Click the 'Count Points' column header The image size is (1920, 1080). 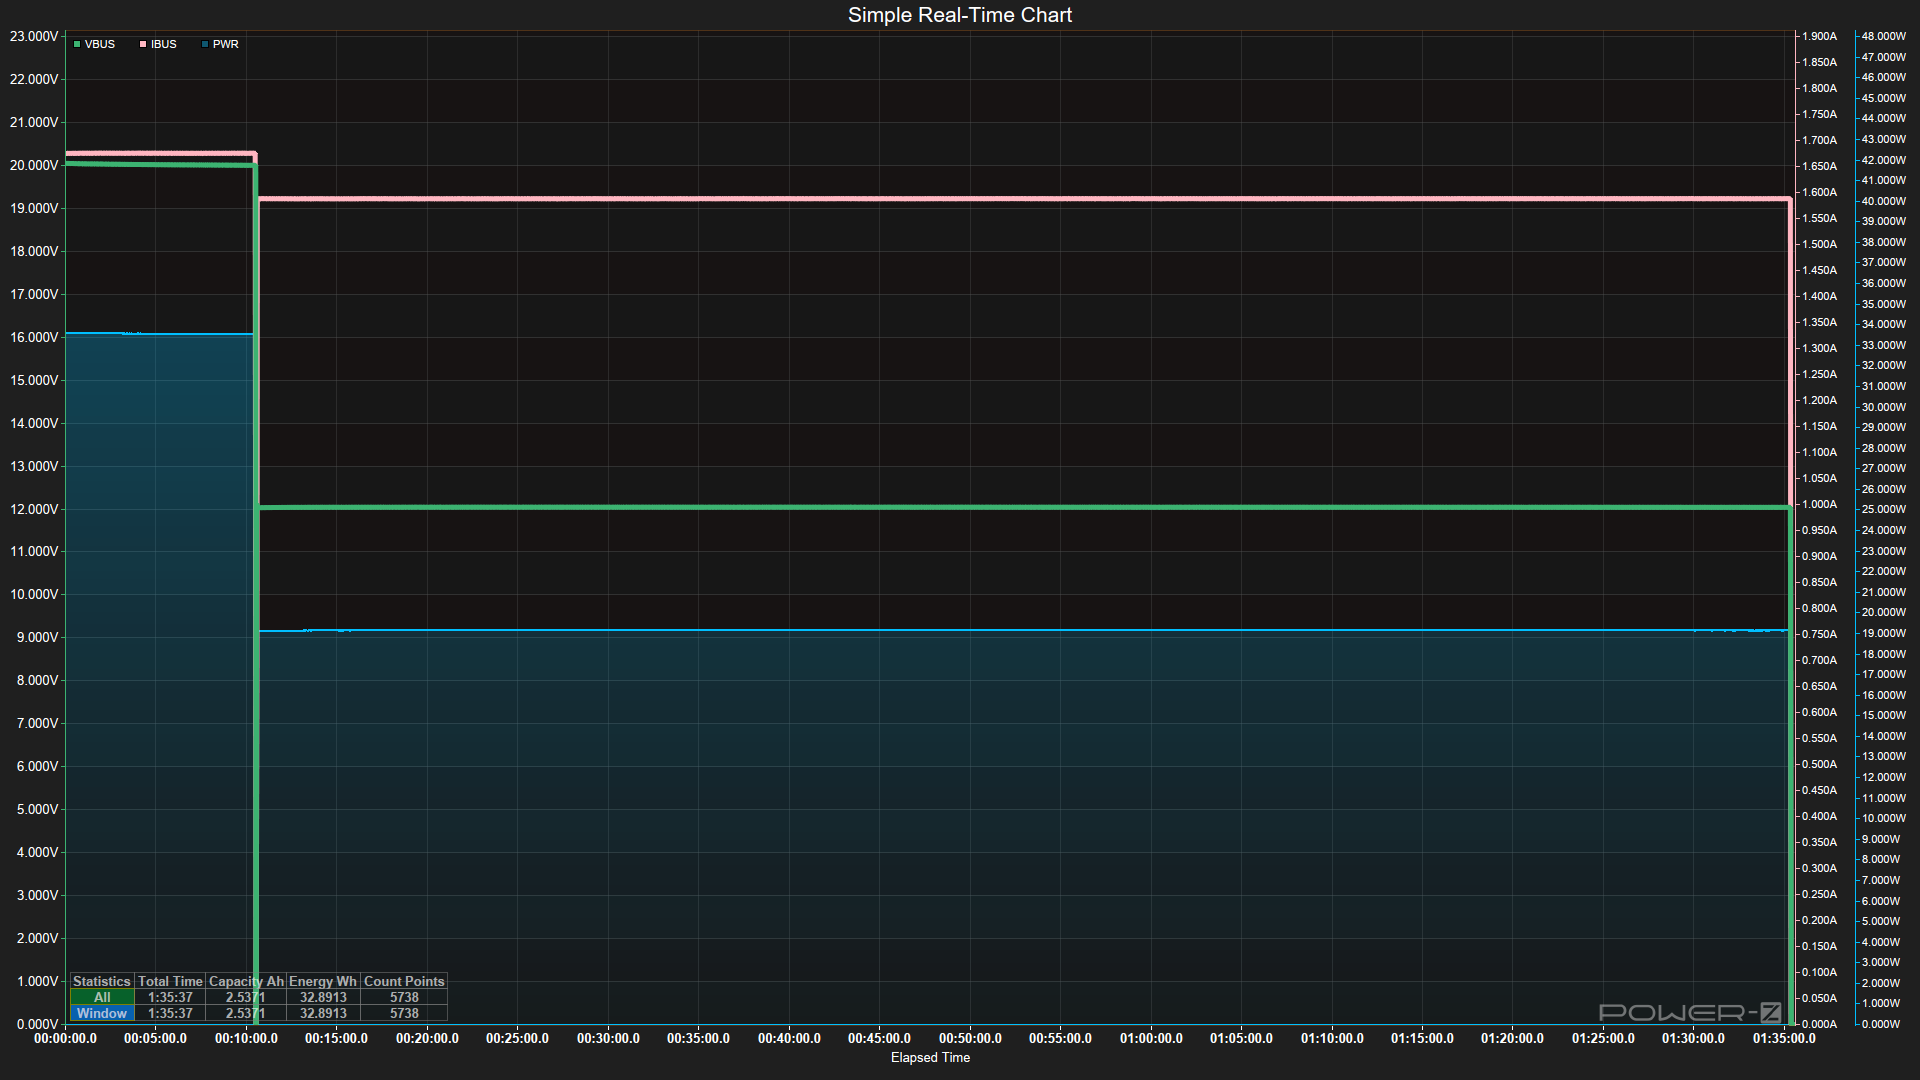click(404, 981)
